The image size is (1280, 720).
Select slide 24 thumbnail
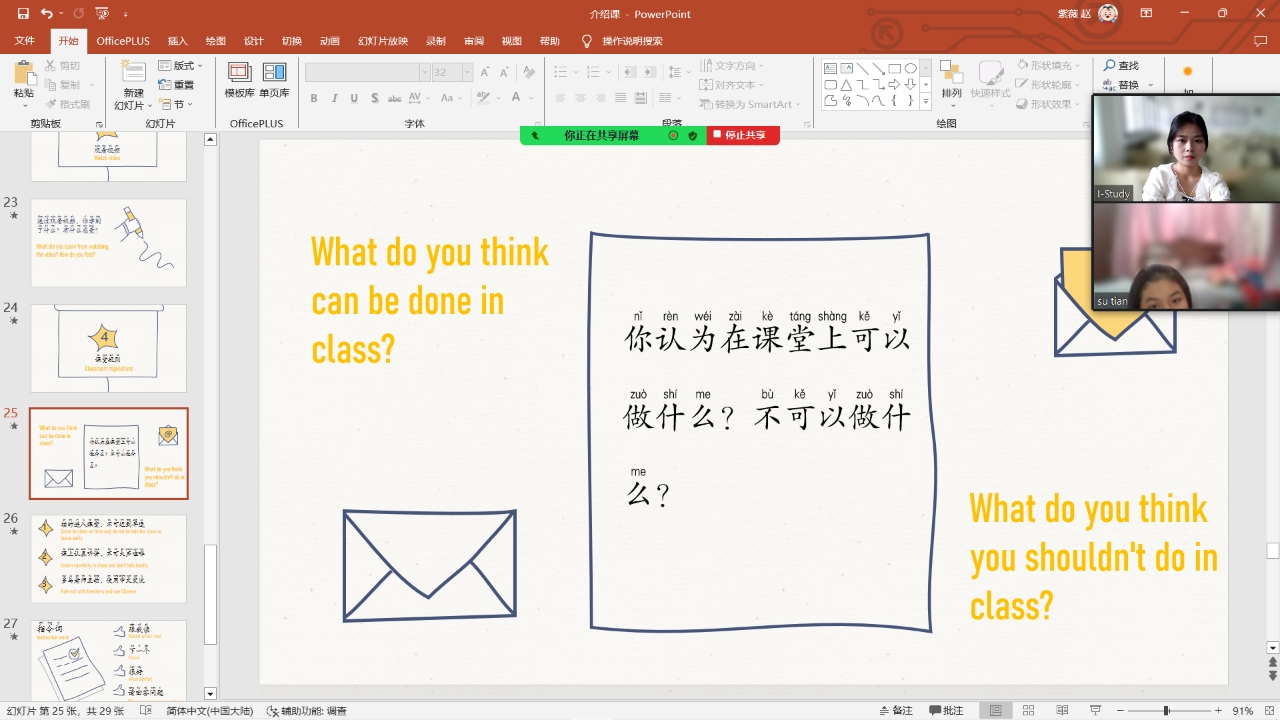[x=108, y=348]
